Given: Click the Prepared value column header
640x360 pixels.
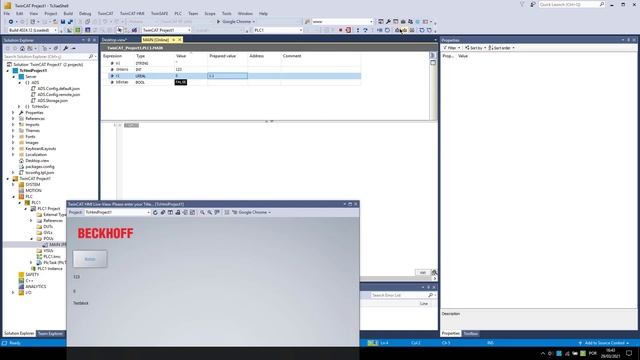Looking at the screenshot, I should tap(222, 56).
